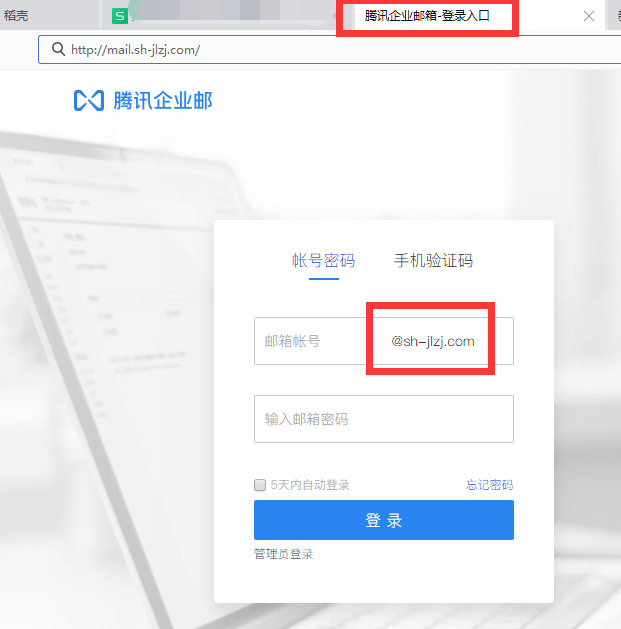Select the 腾讯企业邮箱-登录入口 browser tab

coord(427,16)
